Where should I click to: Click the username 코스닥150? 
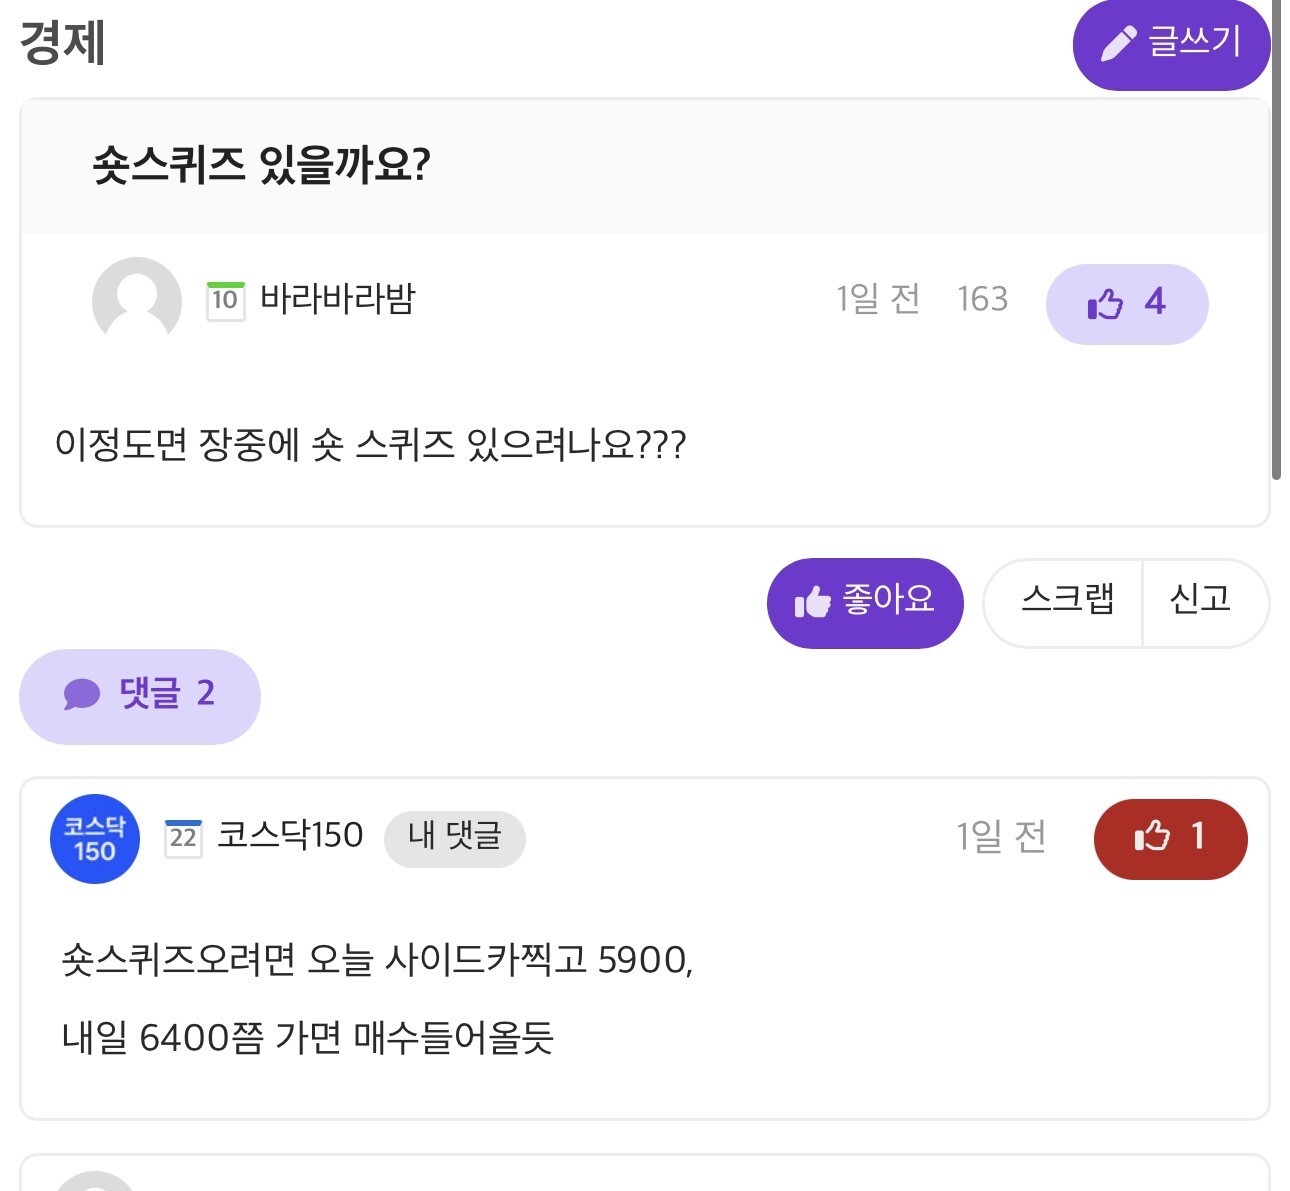[x=290, y=835]
